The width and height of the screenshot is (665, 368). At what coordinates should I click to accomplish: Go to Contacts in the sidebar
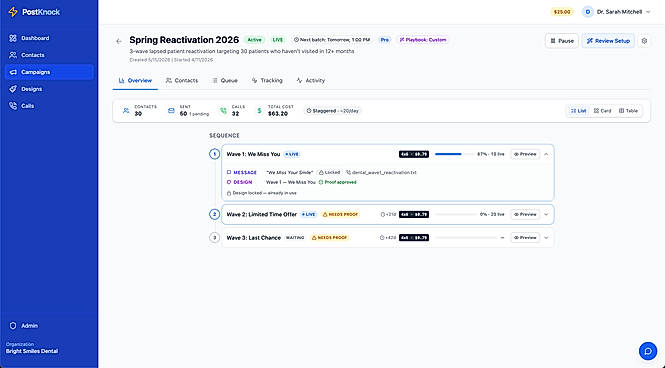pos(49,55)
